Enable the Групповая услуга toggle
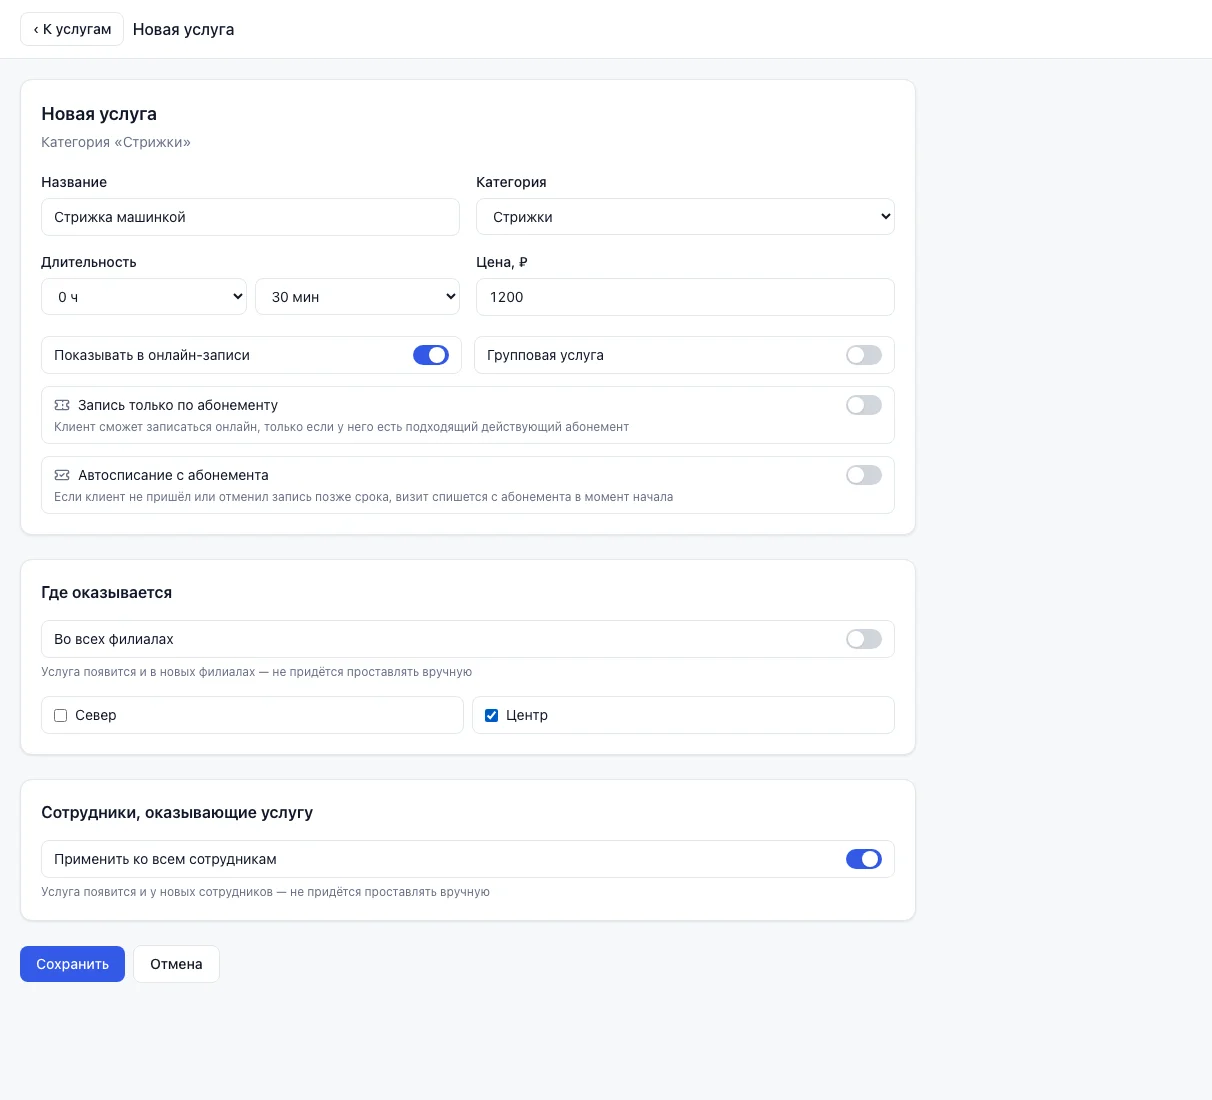The height and width of the screenshot is (1100, 1212). [x=864, y=355]
